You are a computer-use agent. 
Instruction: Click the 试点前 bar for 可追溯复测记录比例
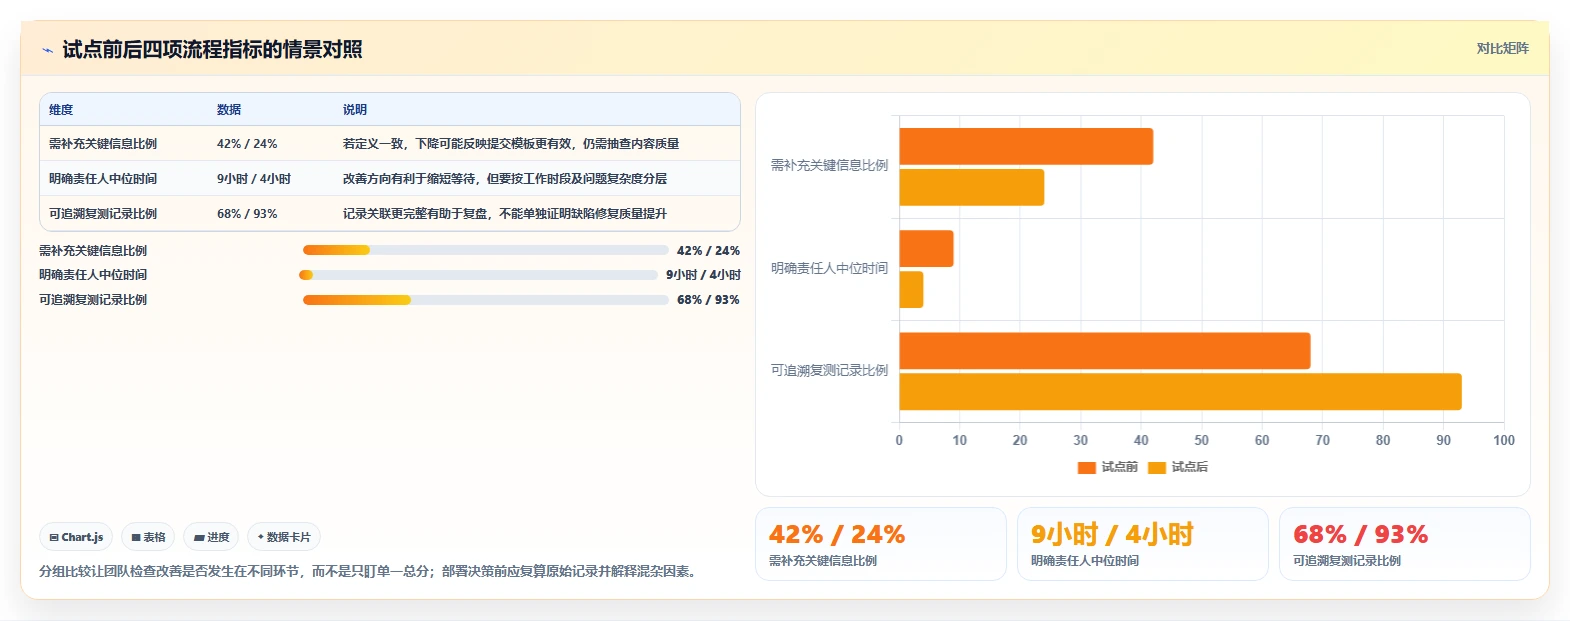[1105, 351]
